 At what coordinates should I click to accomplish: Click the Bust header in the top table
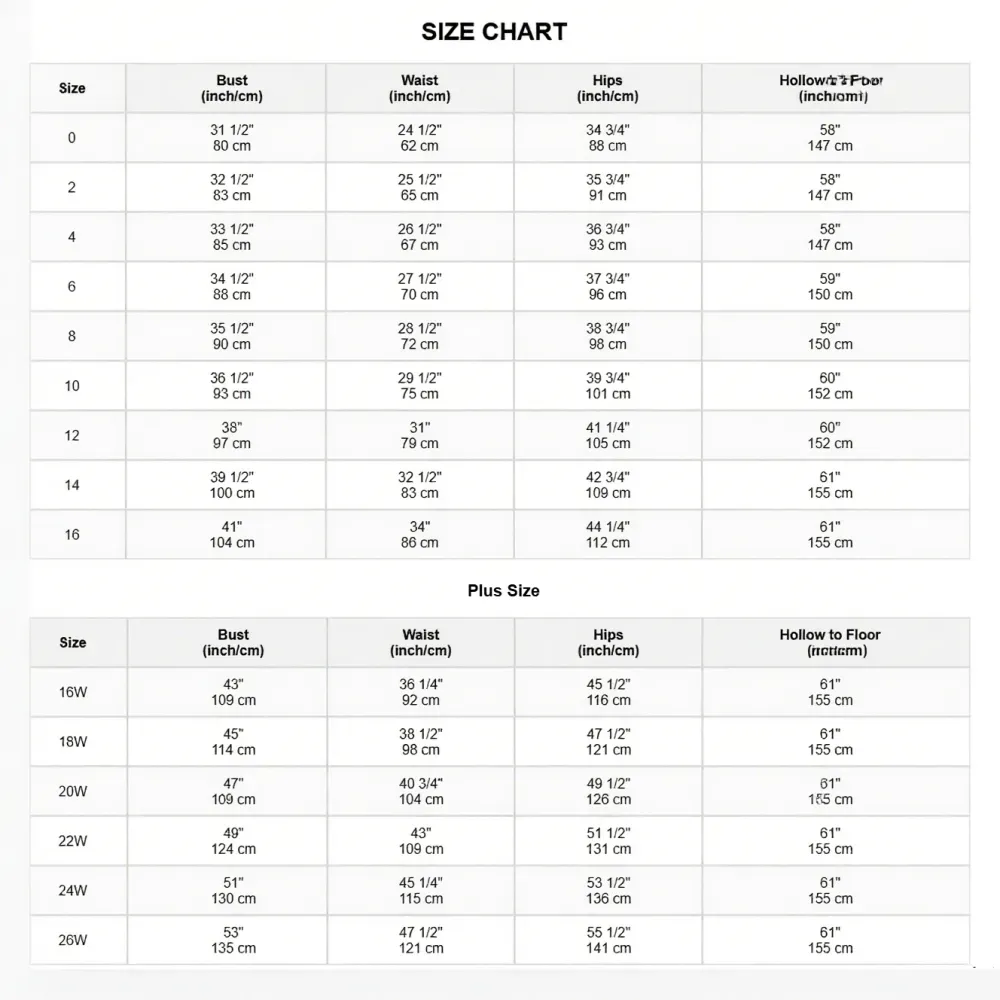click(x=232, y=88)
